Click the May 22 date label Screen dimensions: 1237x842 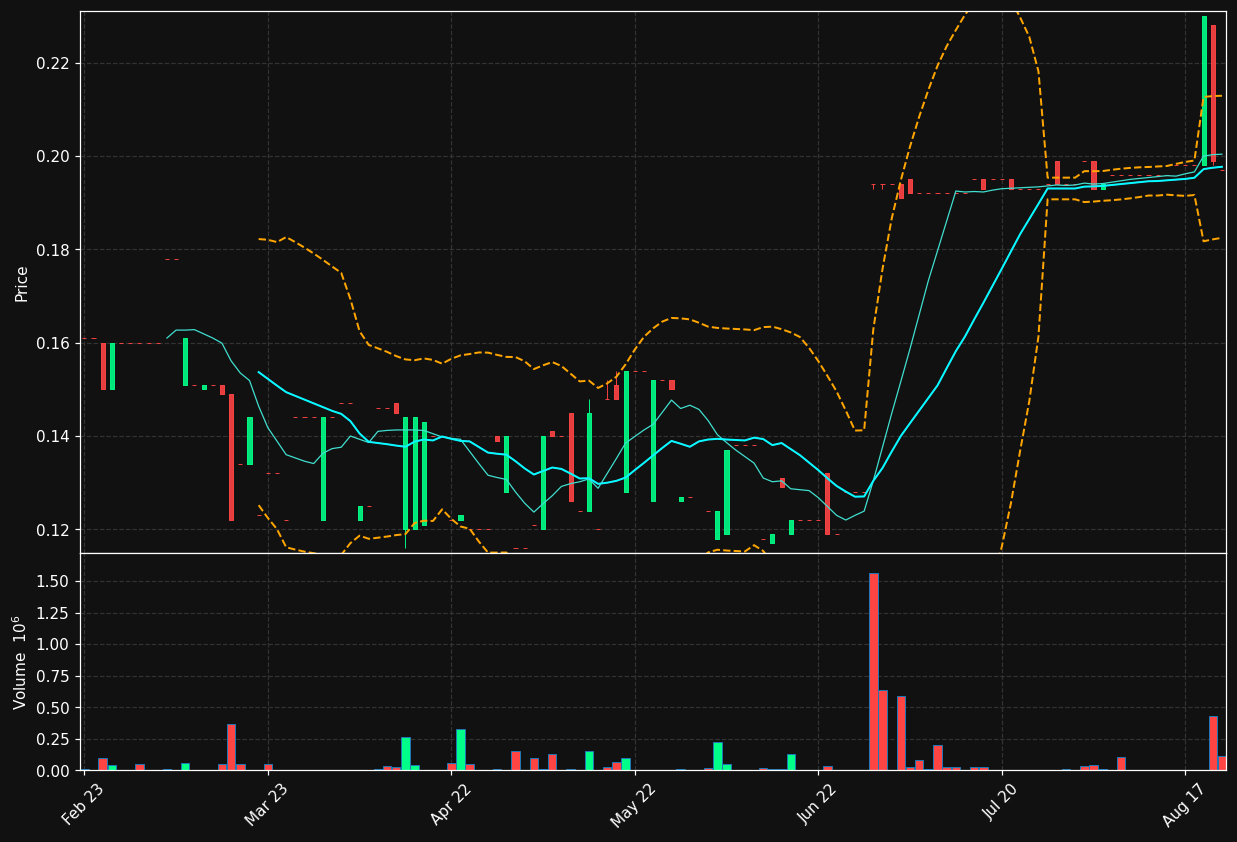(633, 804)
